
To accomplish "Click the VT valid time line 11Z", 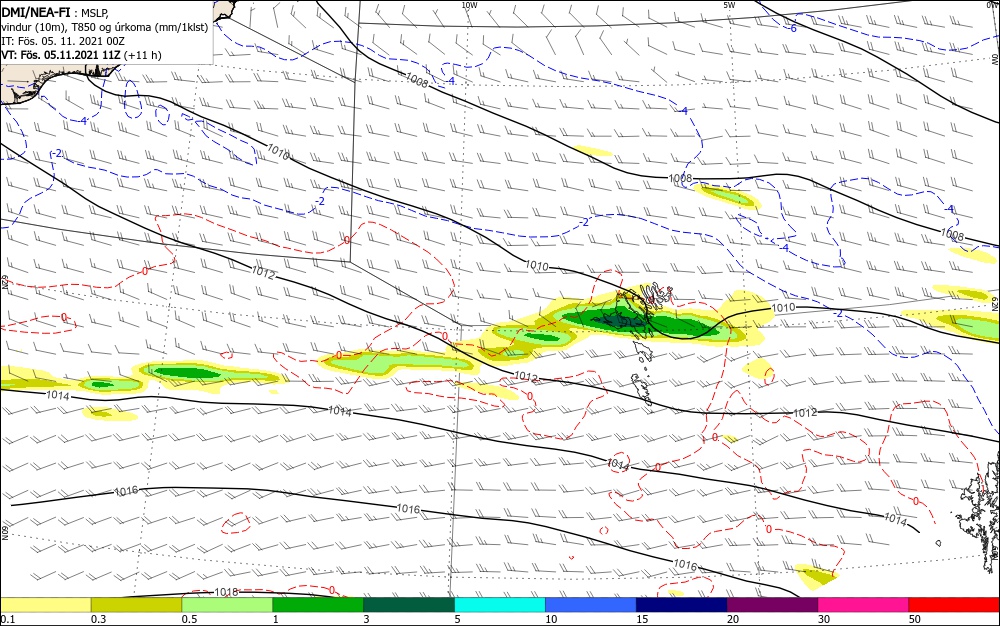I will click(x=61, y=55).
